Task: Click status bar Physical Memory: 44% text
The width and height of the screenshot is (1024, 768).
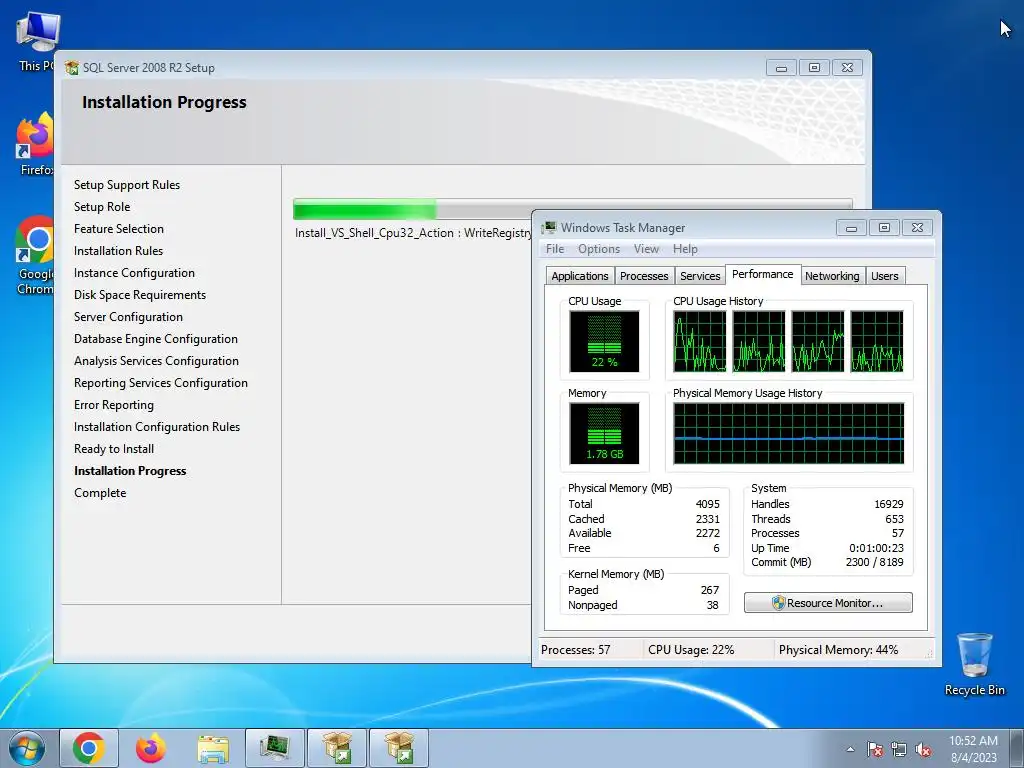Action: (839, 650)
